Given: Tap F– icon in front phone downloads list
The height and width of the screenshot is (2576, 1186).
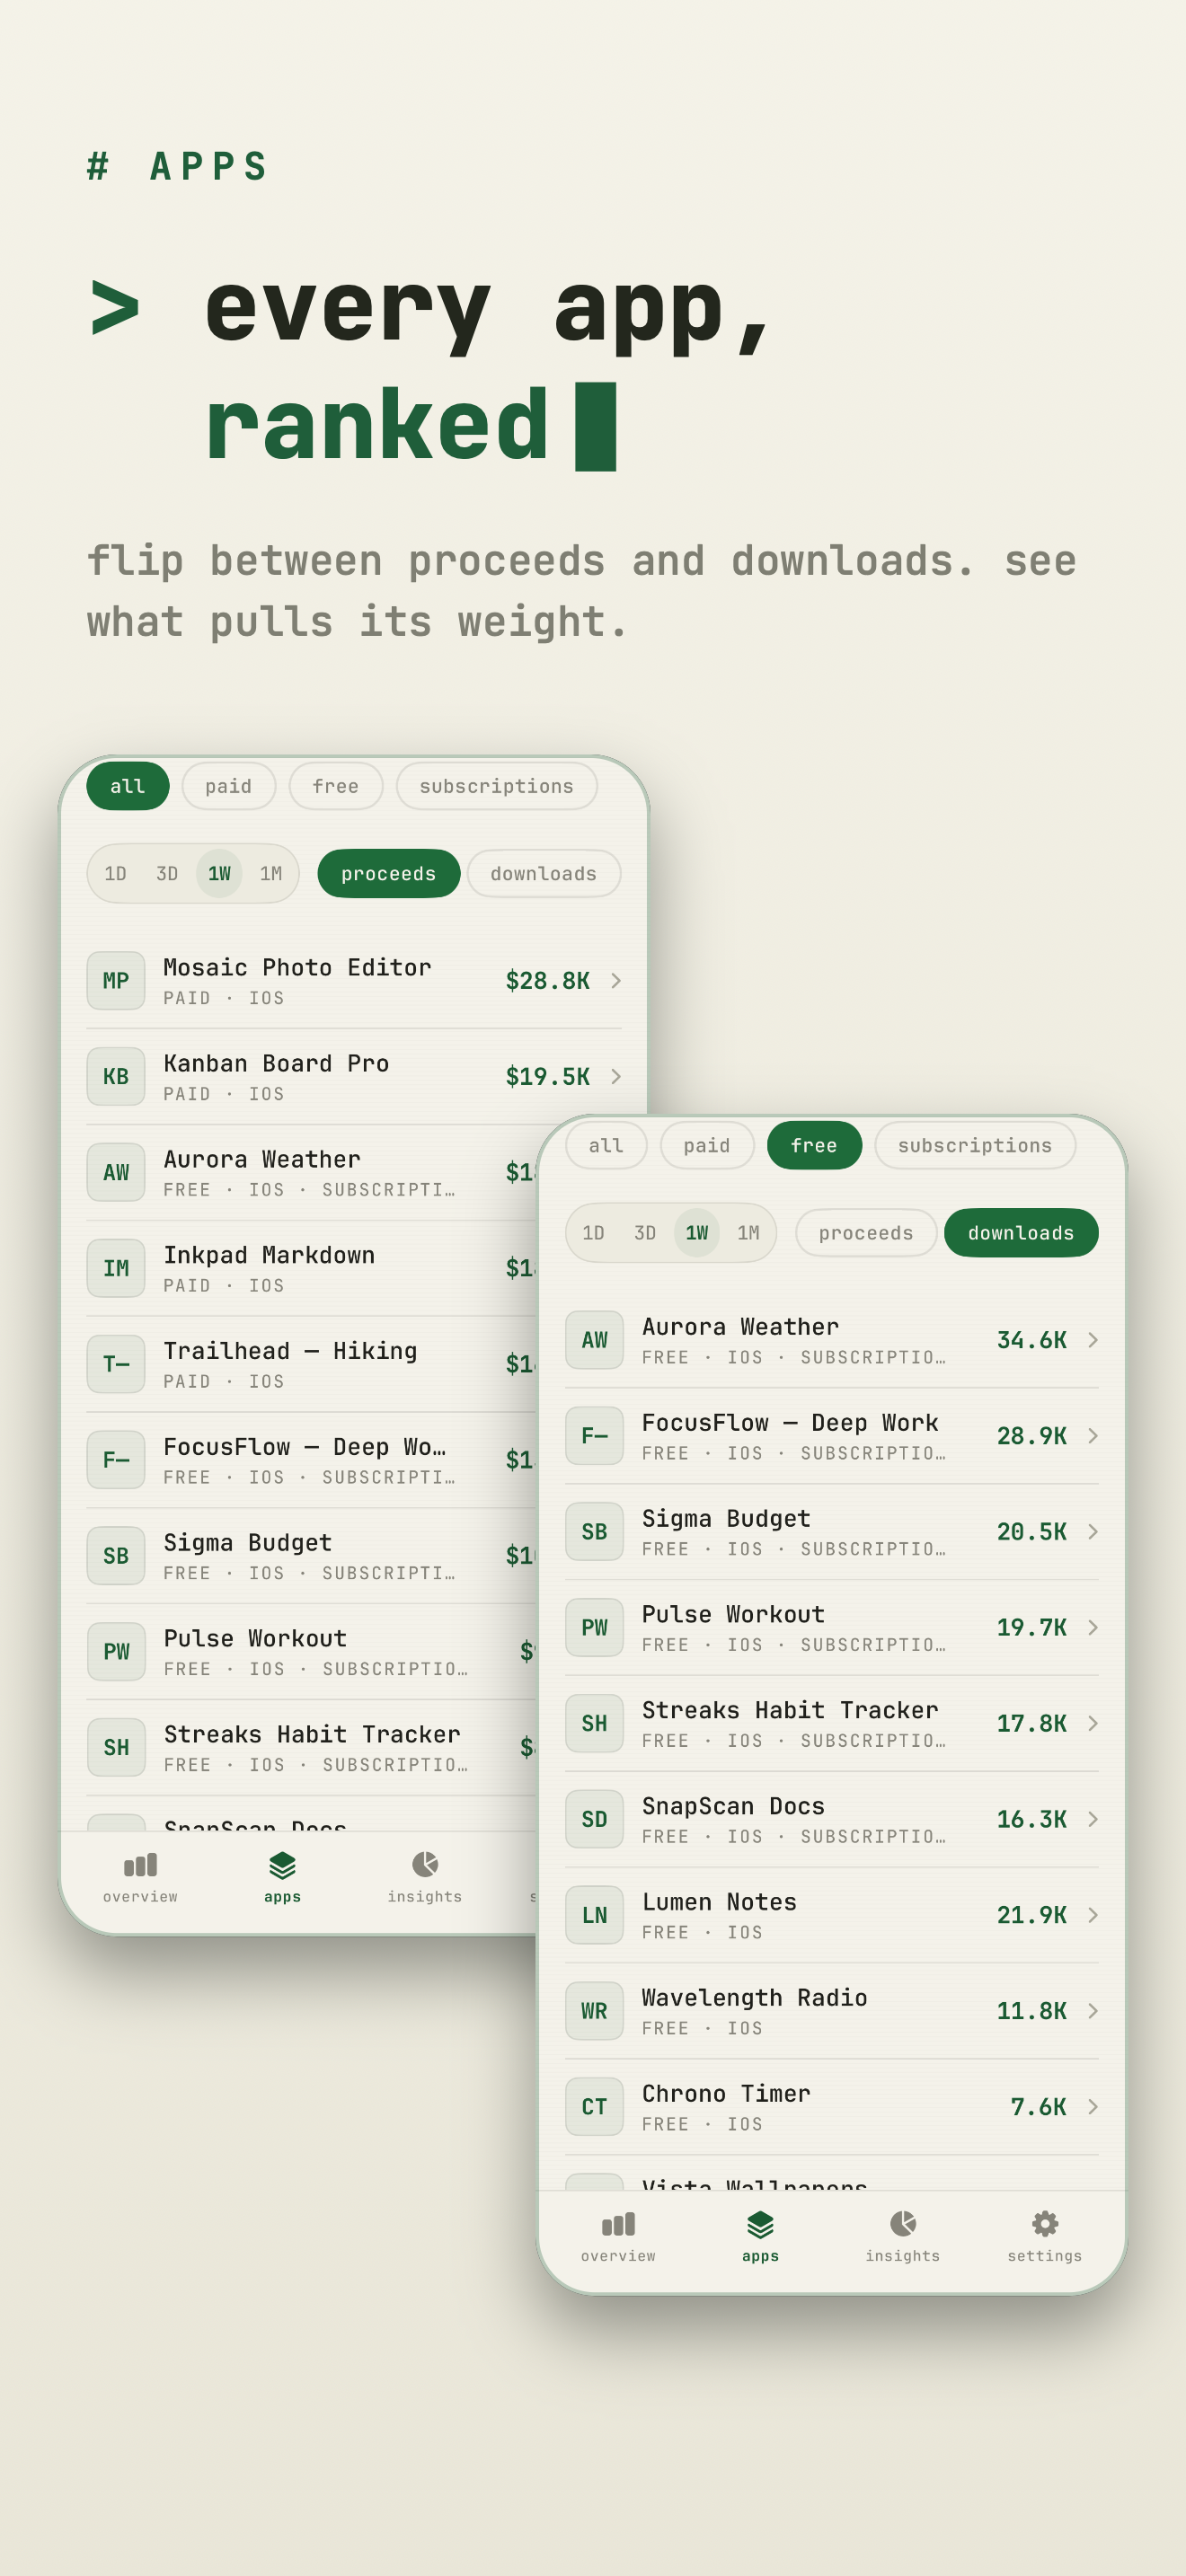Looking at the screenshot, I should coord(594,1436).
